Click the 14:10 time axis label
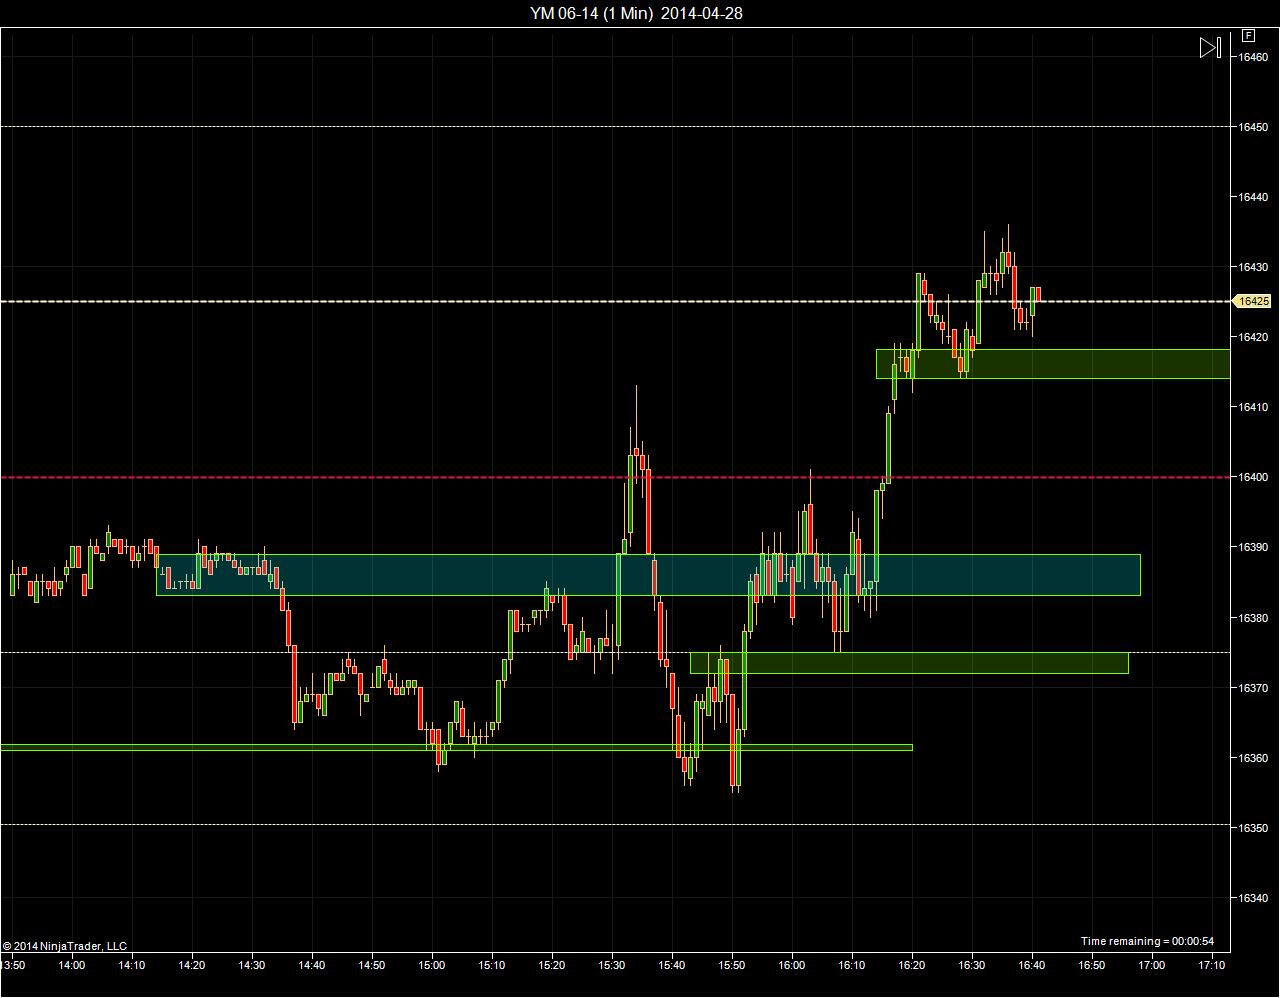Viewport: 1280px width, 998px height. [132, 965]
